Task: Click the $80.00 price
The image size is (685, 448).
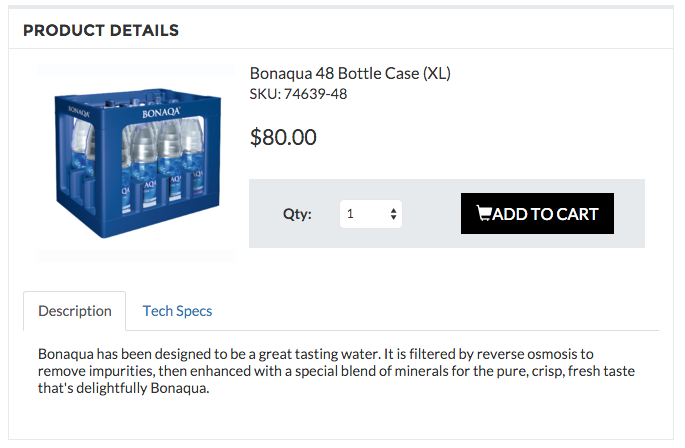Action: [283, 137]
